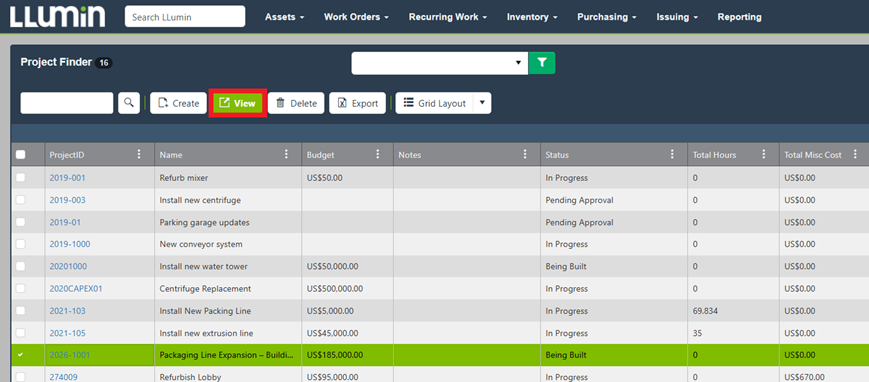
Task: Open project link 2019-01
Action: point(65,222)
